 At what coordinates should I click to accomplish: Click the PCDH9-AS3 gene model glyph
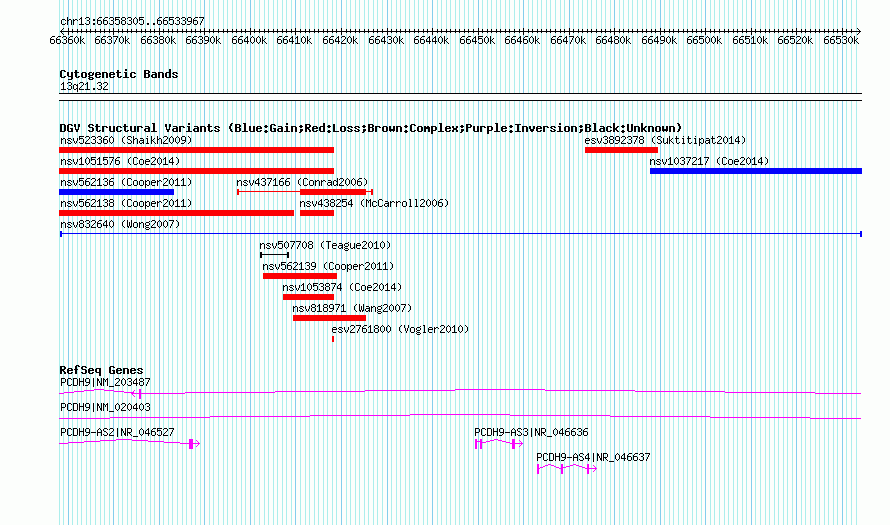pyautogui.click(x=499, y=444)
